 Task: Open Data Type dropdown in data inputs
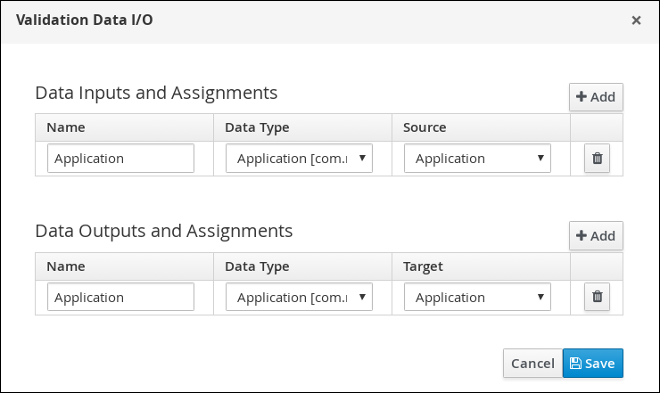coord(299,158)
